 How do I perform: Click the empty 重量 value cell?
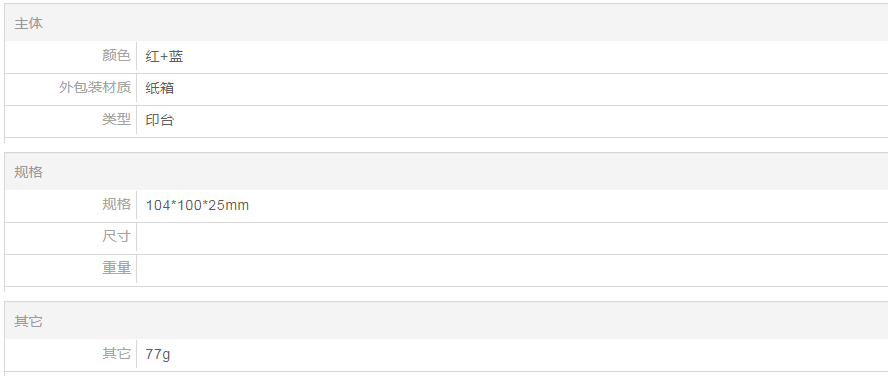[512, 270]
